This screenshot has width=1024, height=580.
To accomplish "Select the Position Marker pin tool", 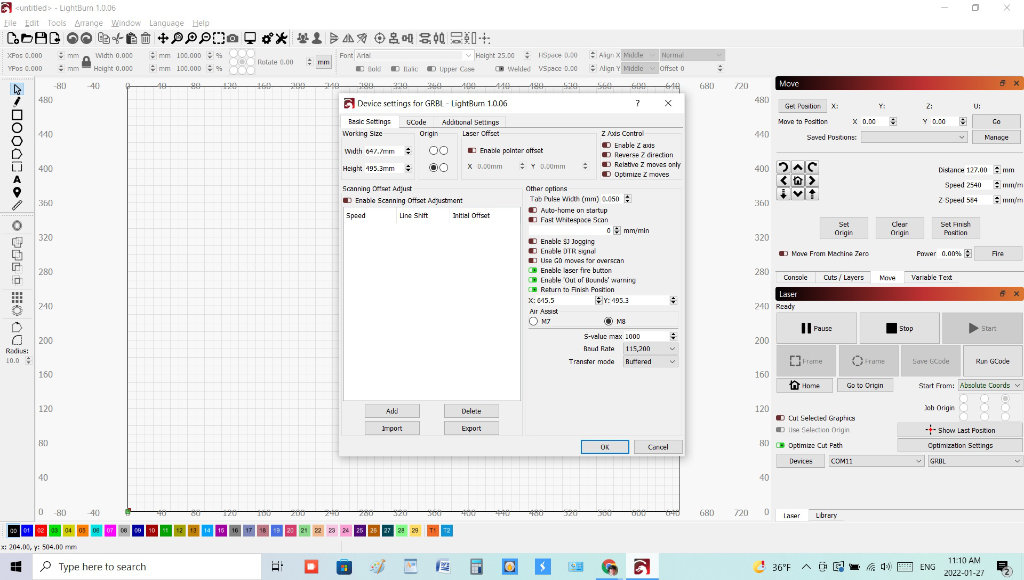I will point(17,192).
